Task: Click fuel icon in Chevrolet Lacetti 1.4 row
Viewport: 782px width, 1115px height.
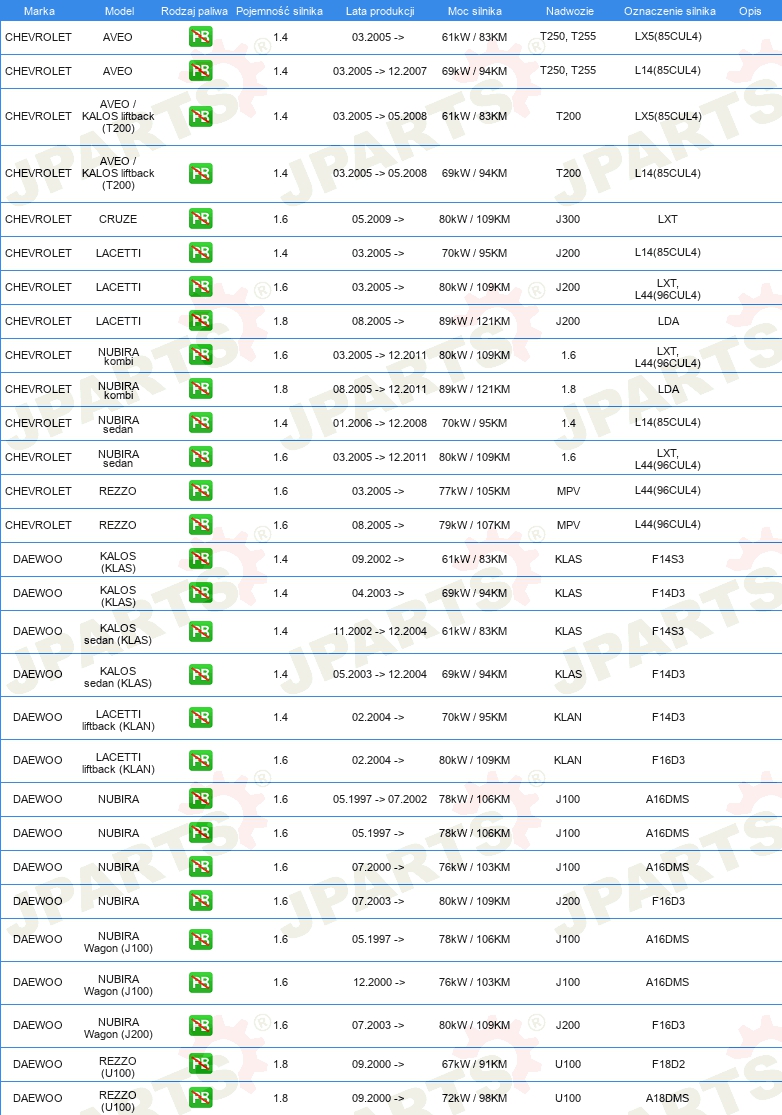Action: click(200, 253)
